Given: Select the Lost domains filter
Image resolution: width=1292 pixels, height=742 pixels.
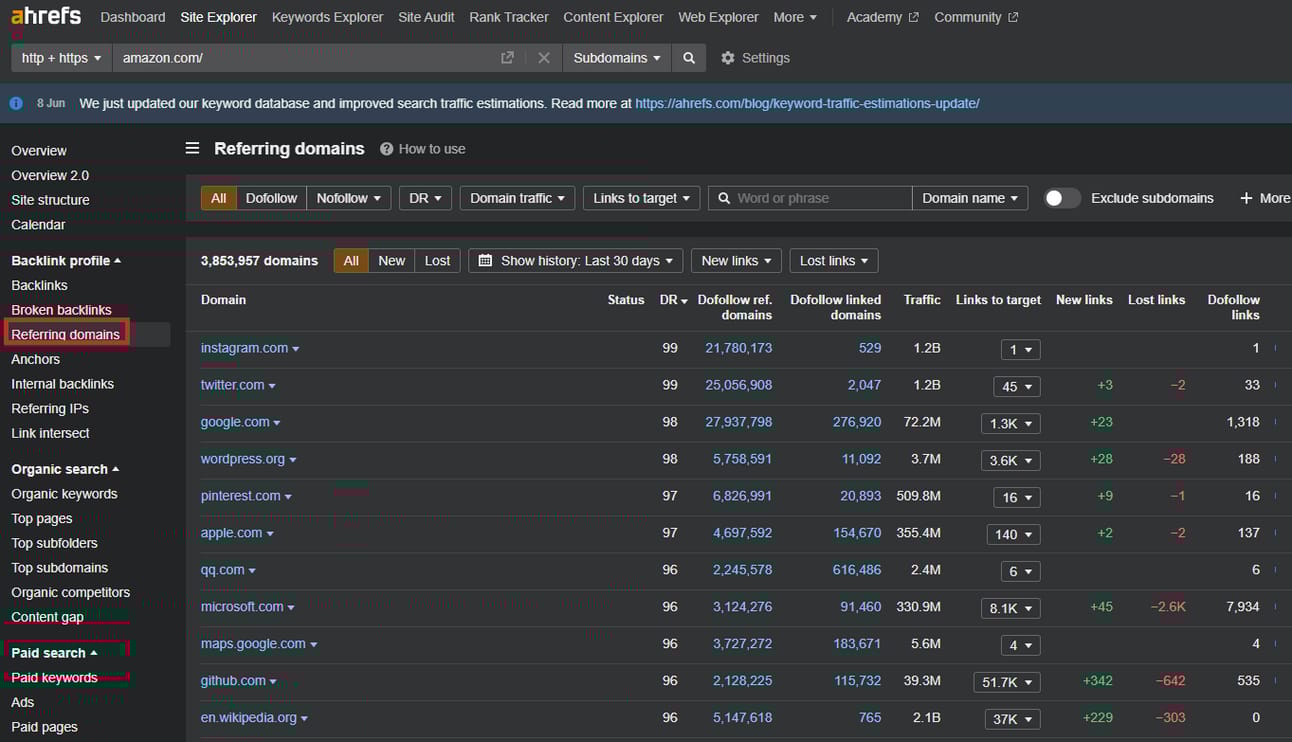Looking at the screenshot, I should [437, 260].
